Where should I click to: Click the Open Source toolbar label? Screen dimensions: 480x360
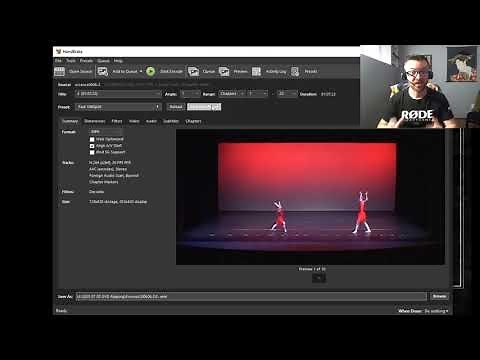click(80, 71)
